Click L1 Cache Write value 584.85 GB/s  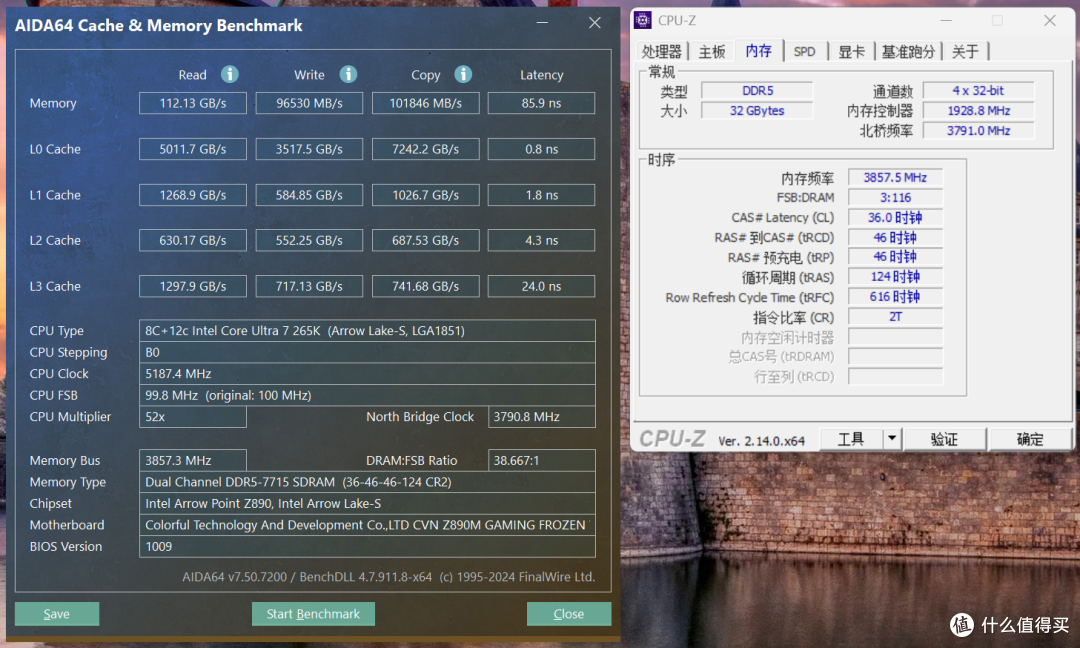click(x=309, y=195)
